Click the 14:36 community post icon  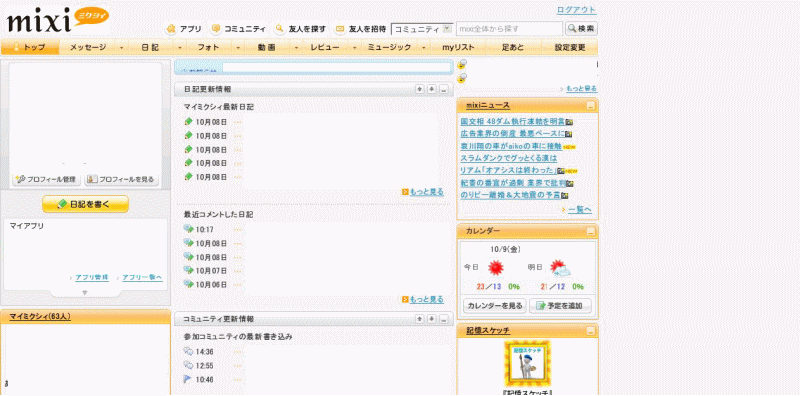188,352
